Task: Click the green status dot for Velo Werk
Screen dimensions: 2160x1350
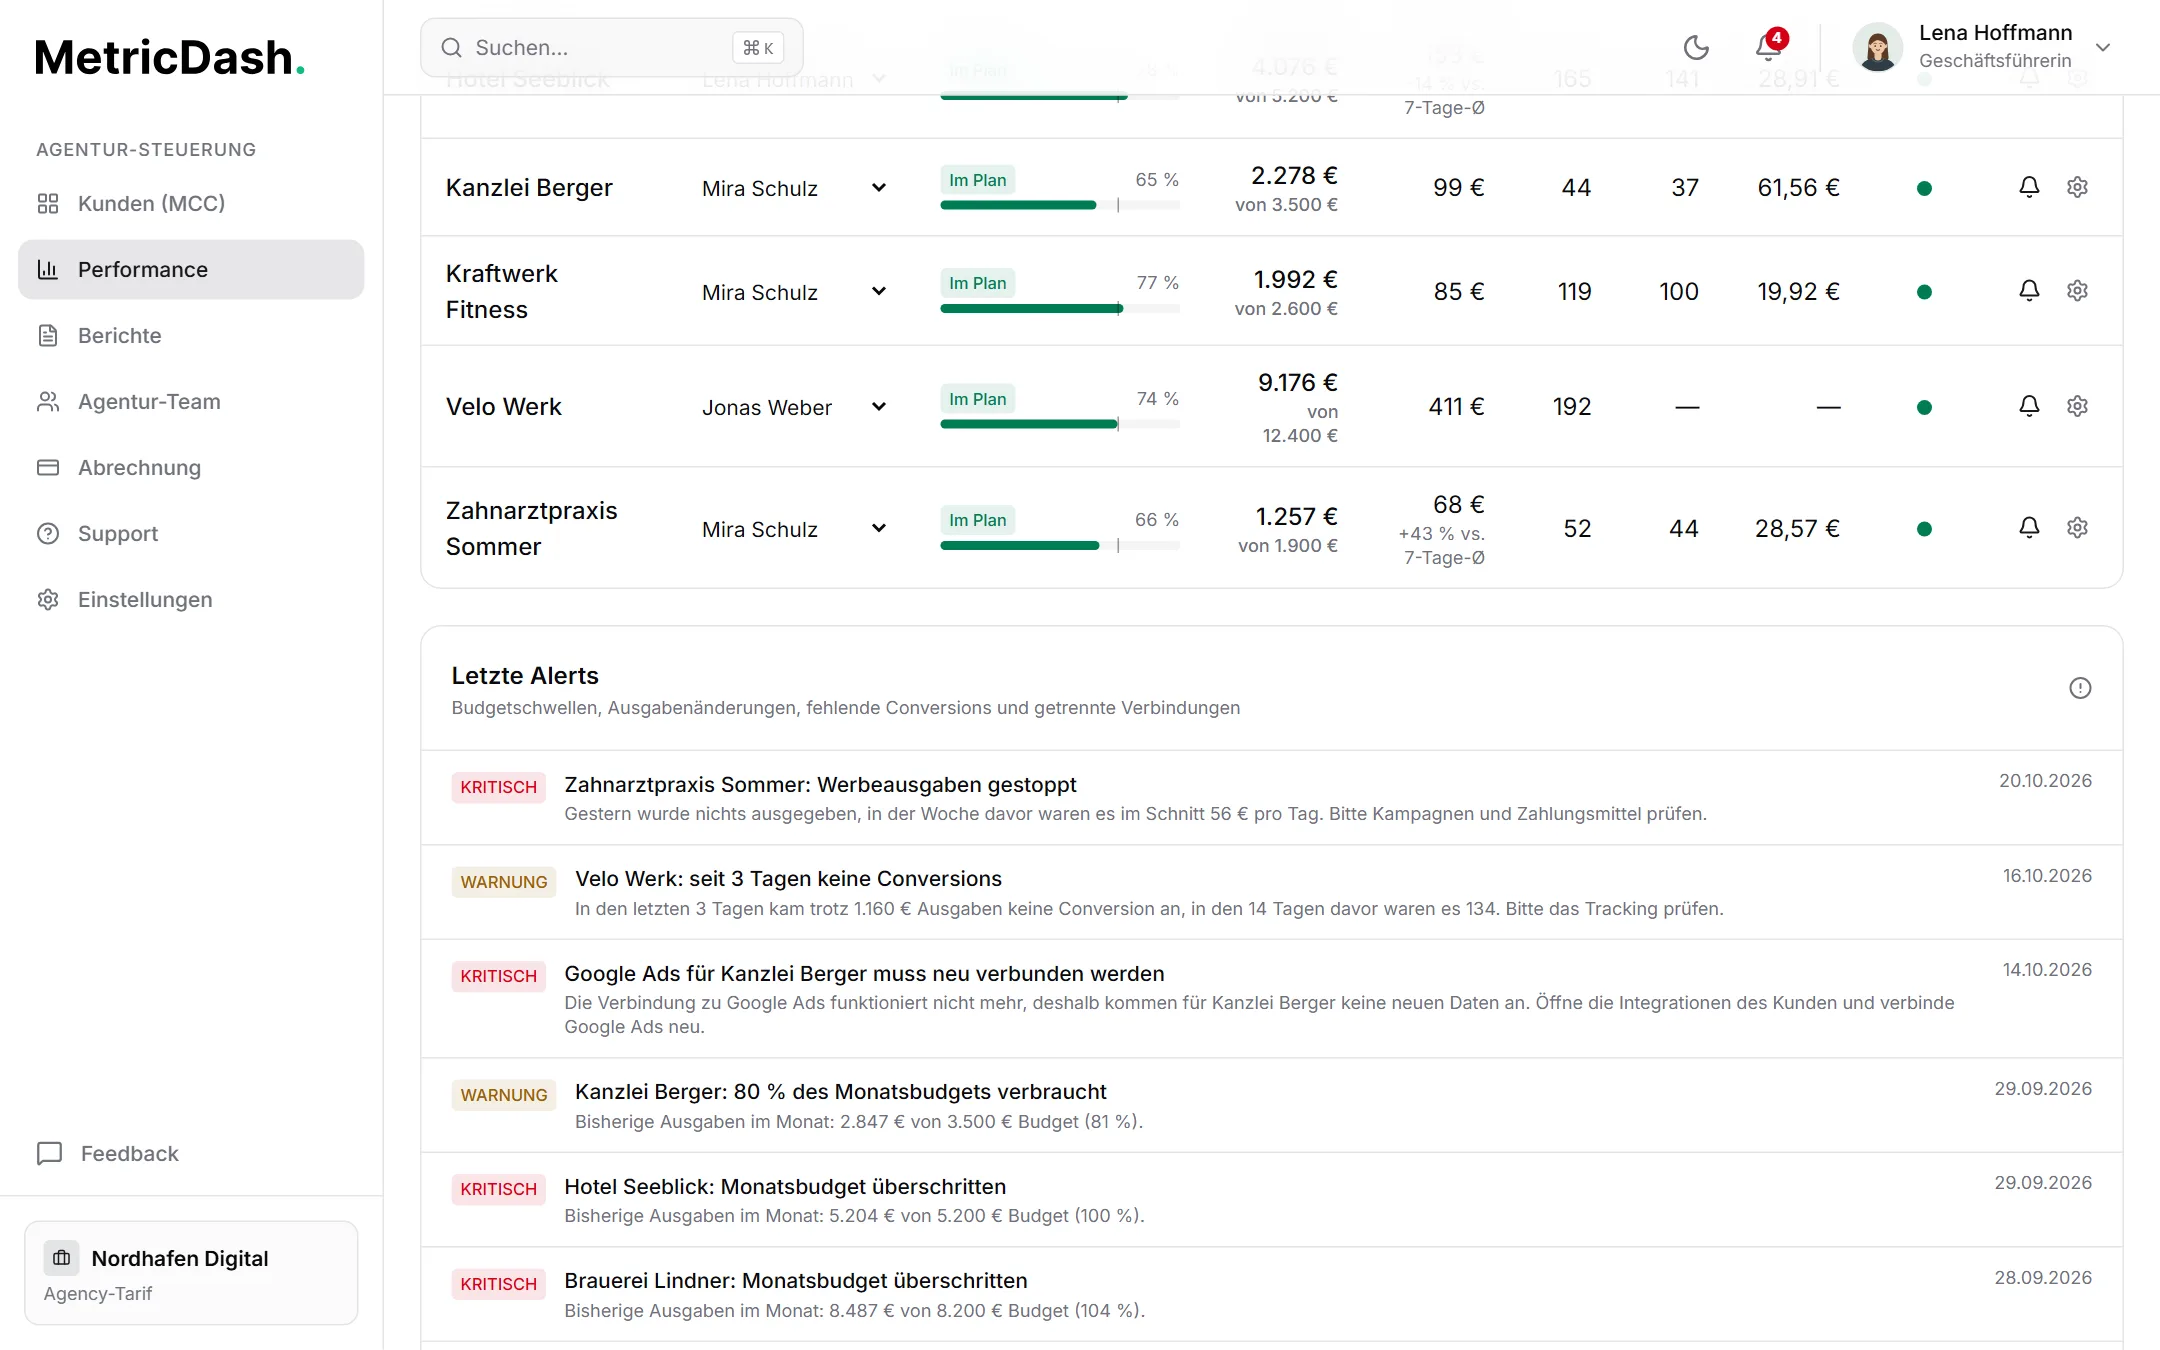Action: (1924, 407)
